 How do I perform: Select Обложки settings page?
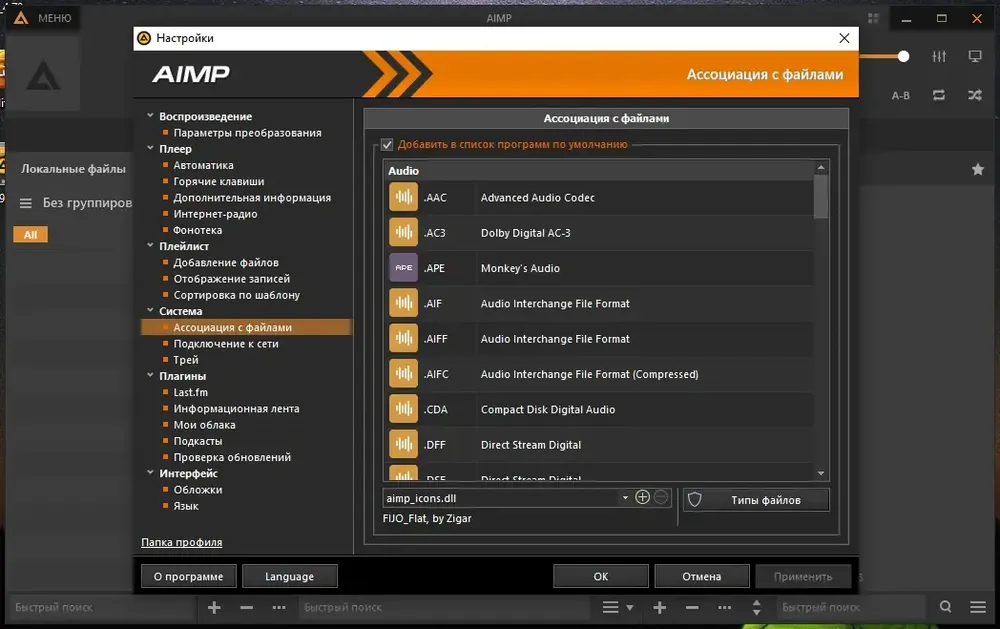(198, 489)
